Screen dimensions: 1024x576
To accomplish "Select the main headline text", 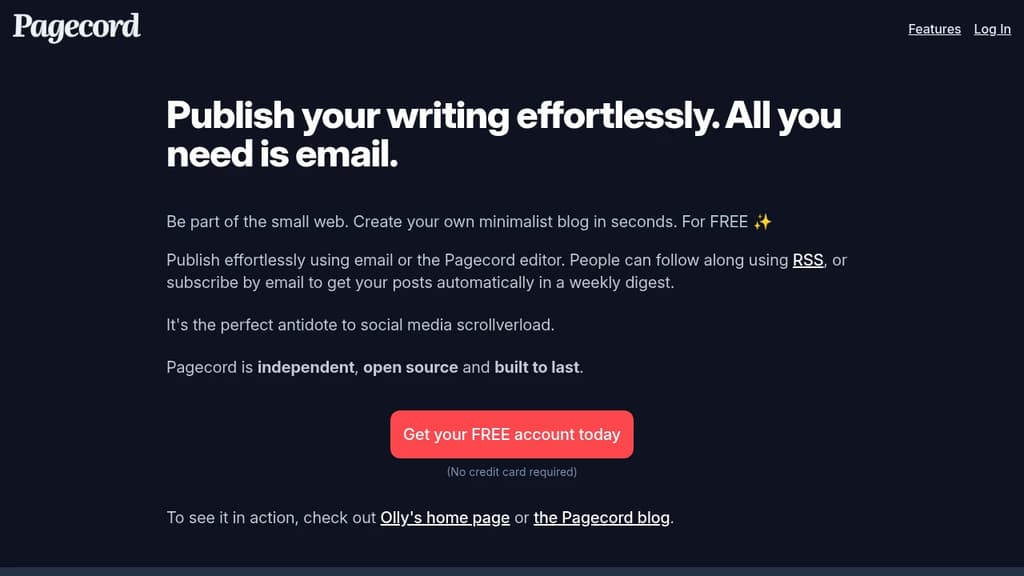I will [503, 134].
